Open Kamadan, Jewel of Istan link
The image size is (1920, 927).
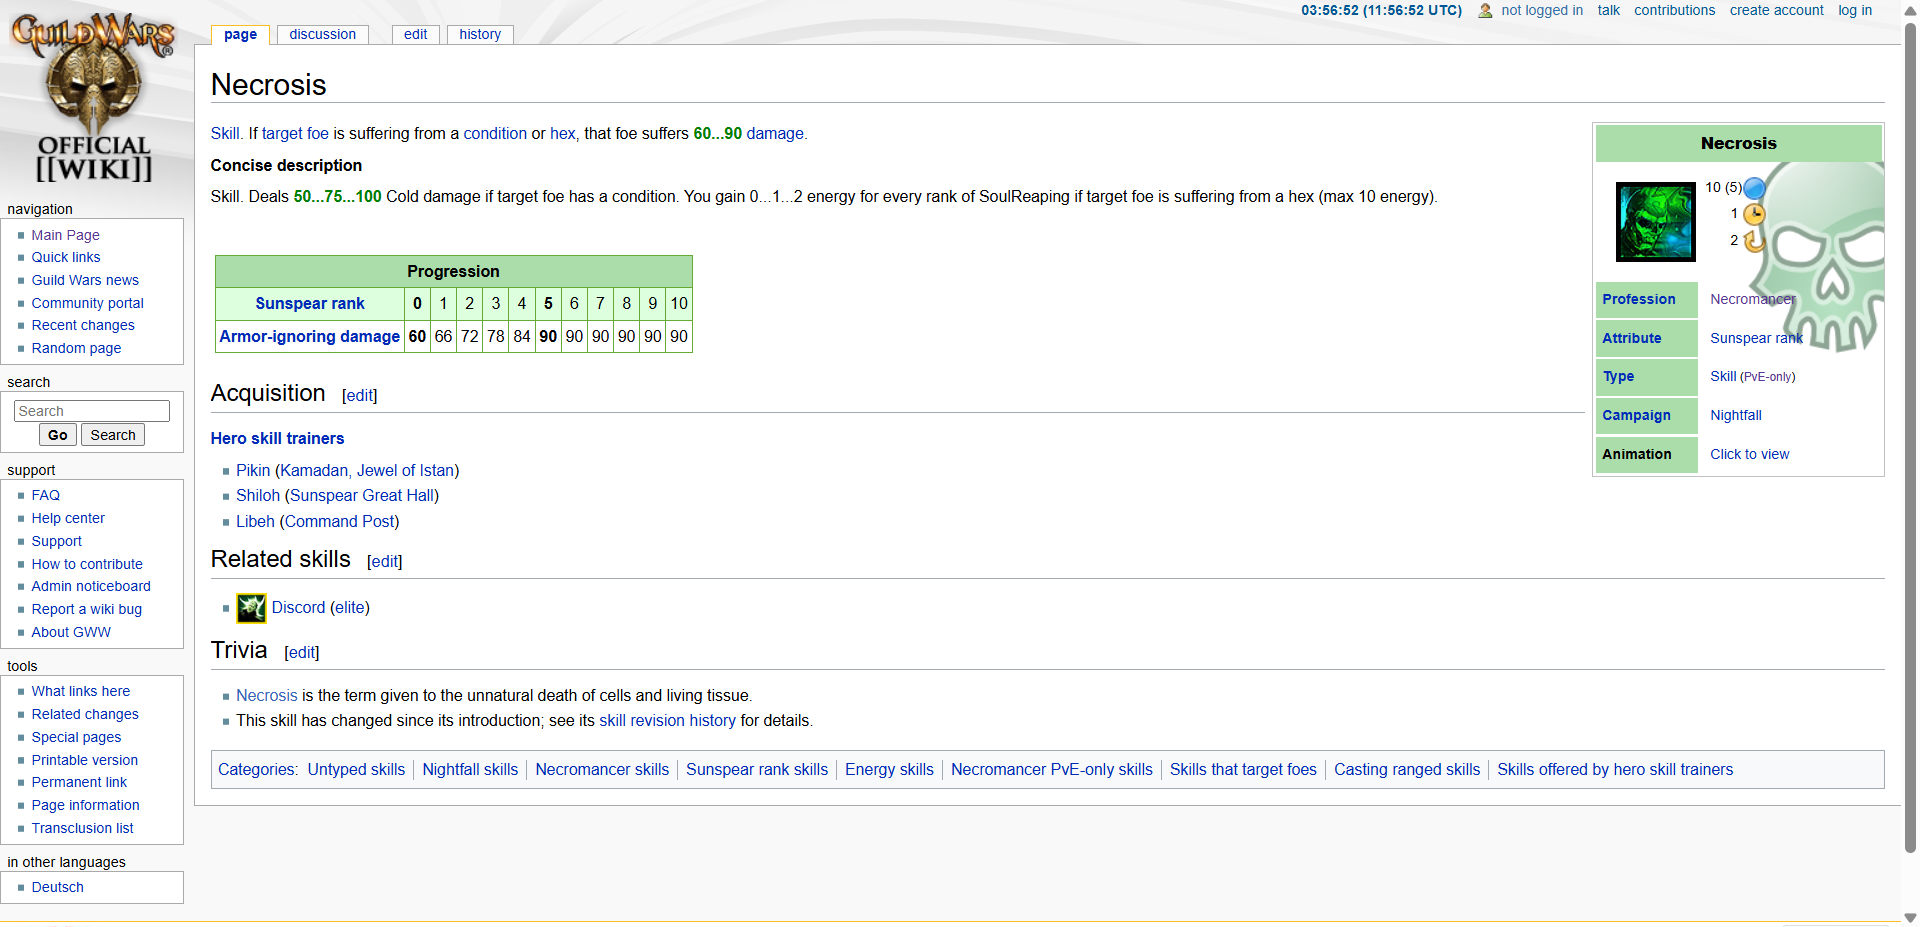tap(367, 470)
